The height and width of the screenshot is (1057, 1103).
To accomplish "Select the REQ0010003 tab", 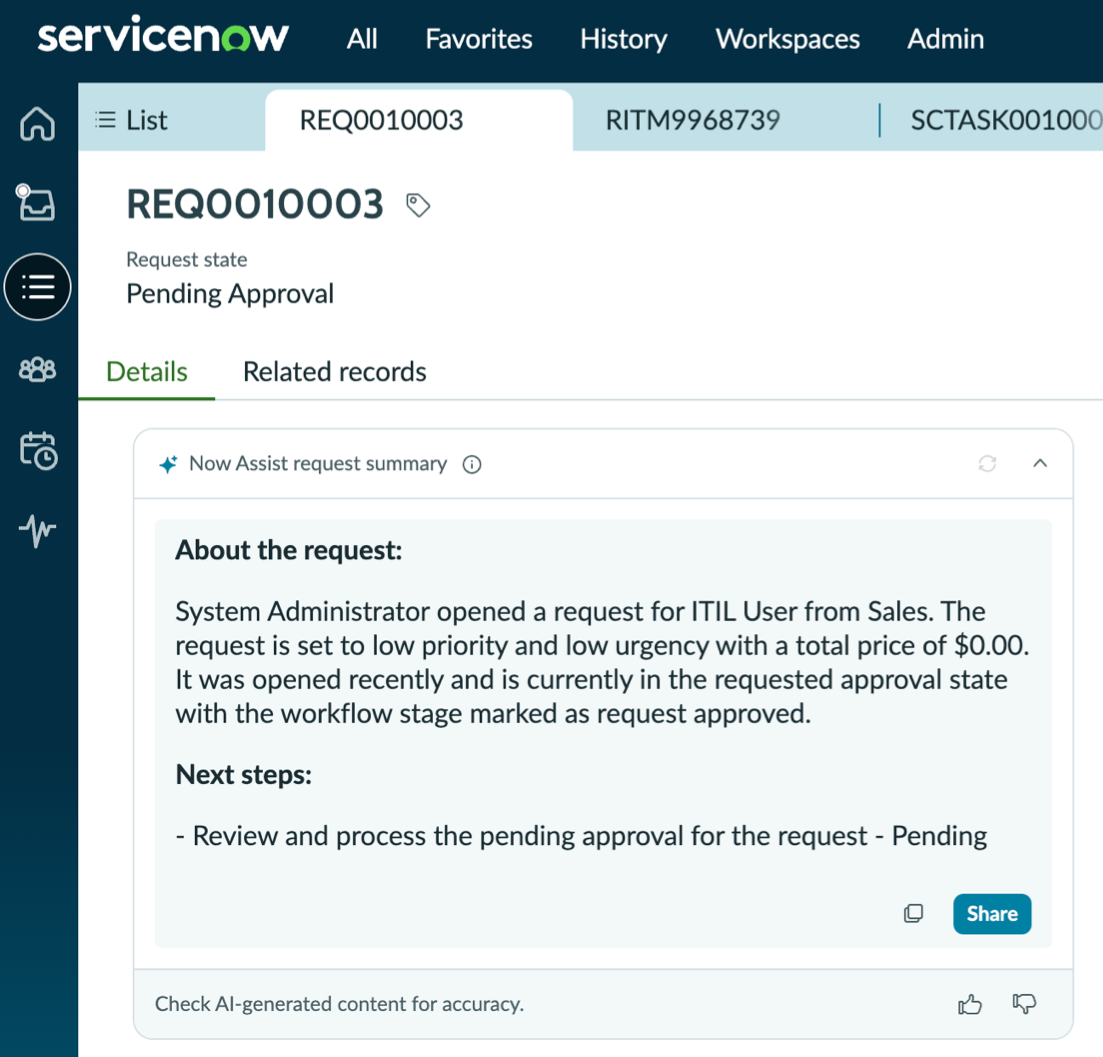I will click(x=419, y=120).
